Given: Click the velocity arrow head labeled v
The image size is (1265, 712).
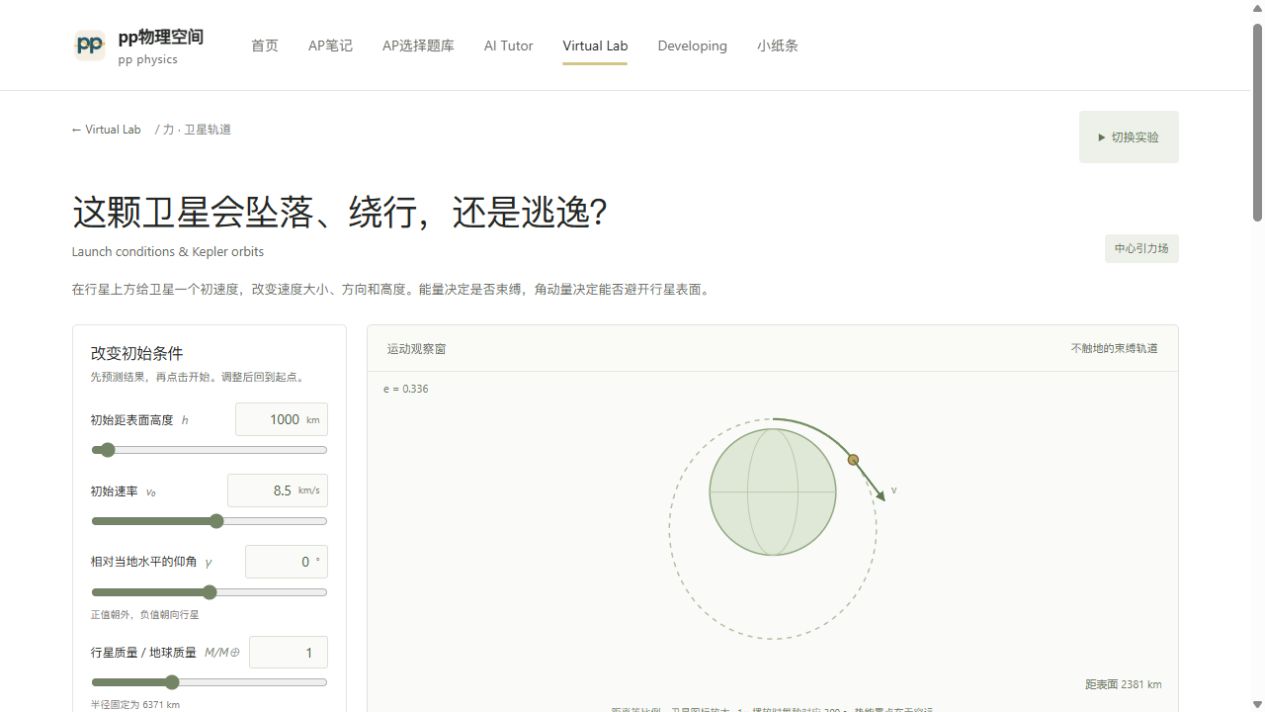Looking at the screenshot, I should tap(879, 495).
